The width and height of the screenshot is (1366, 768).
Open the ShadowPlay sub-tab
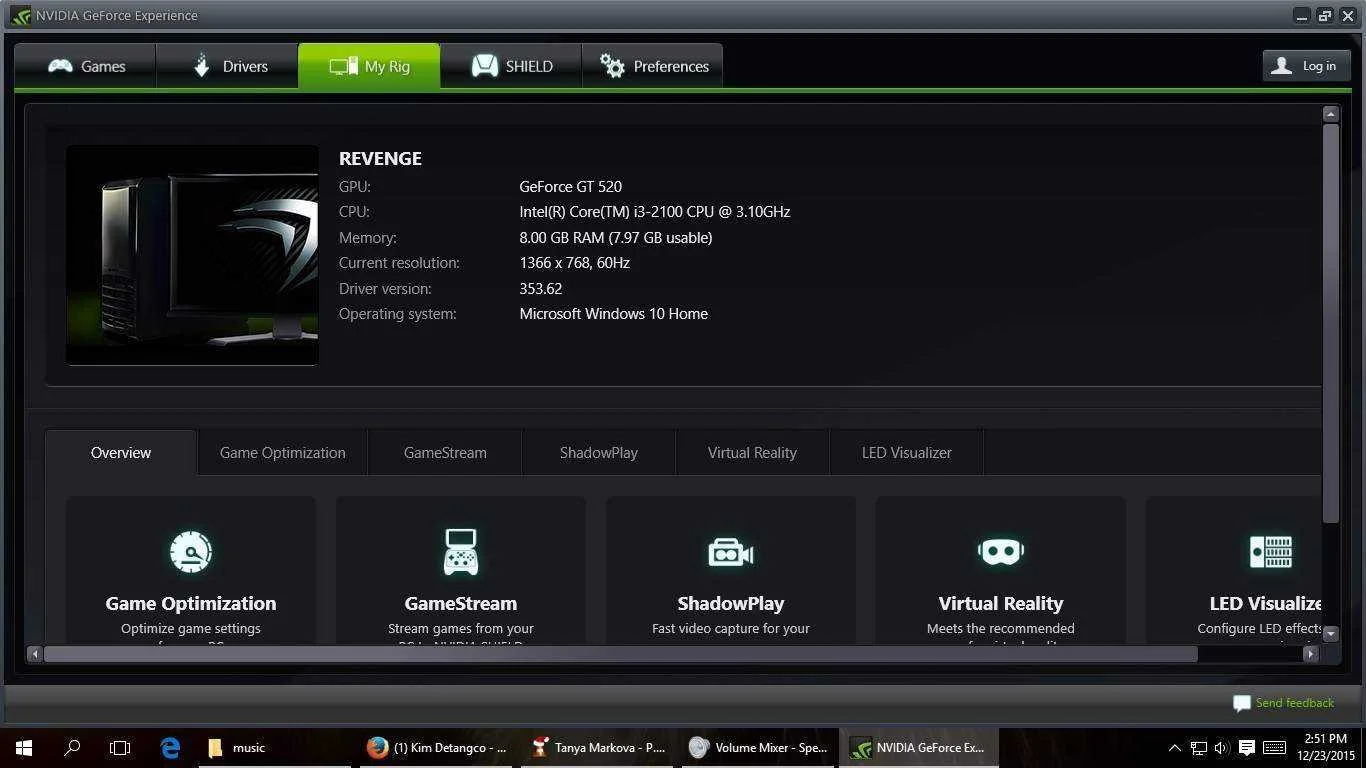(599, 453)
